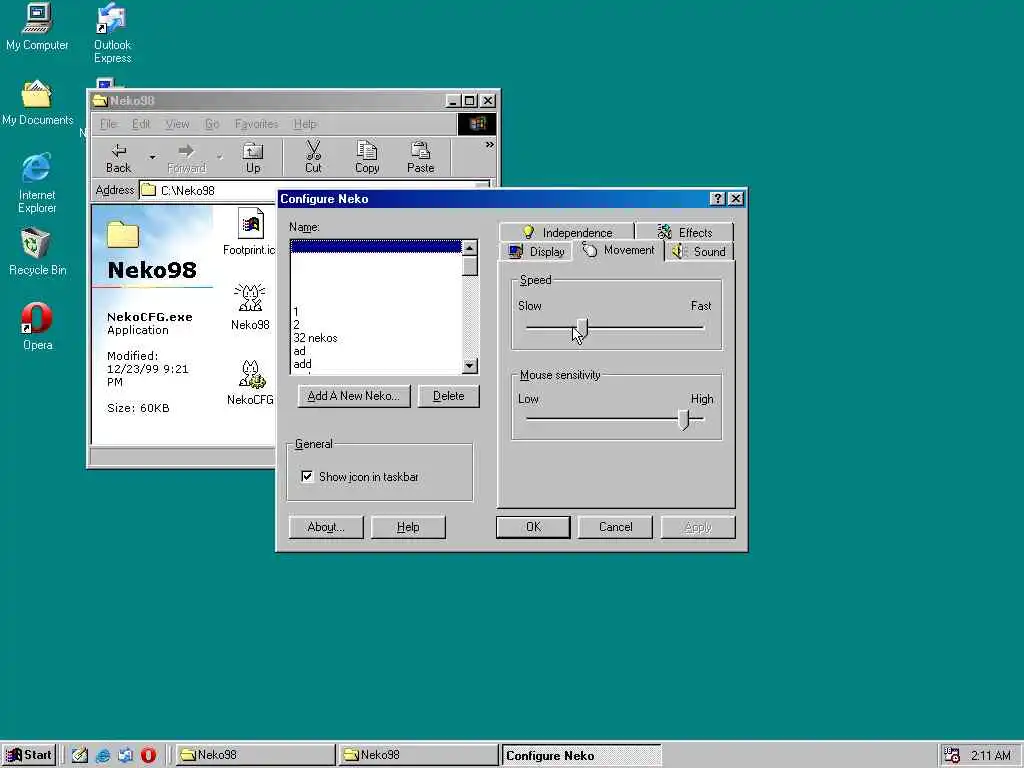Click the context help question mark button

pos(717,199)
